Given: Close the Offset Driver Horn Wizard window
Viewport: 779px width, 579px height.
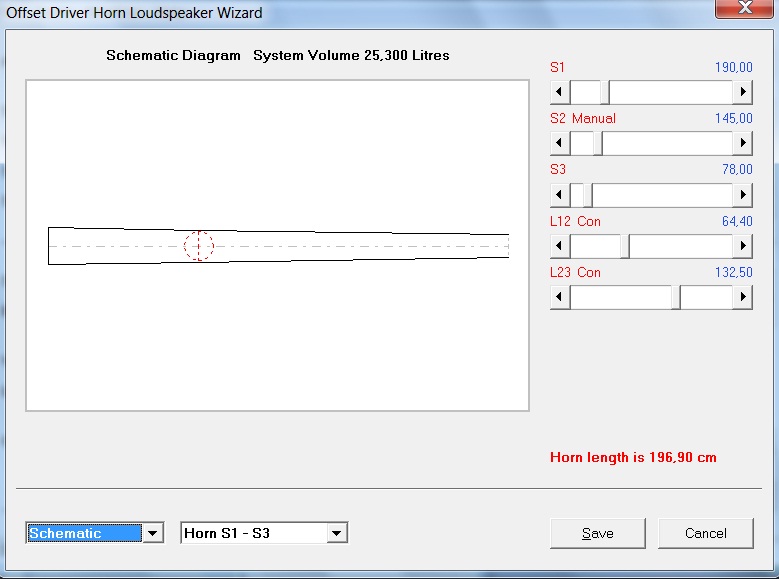Looking at the screenshot, I should [744, 8].
